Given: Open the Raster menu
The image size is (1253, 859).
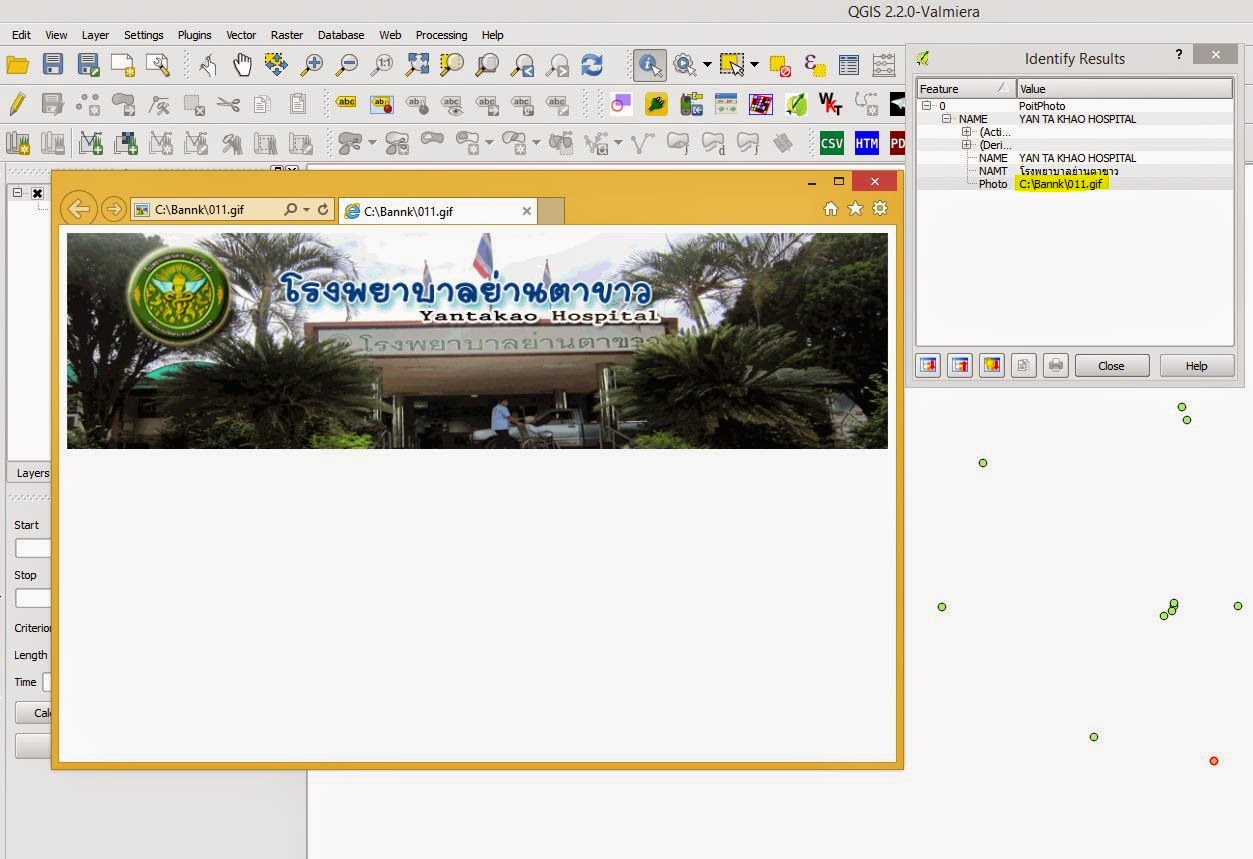Looking at the screenshot, I should coord(287,35).
